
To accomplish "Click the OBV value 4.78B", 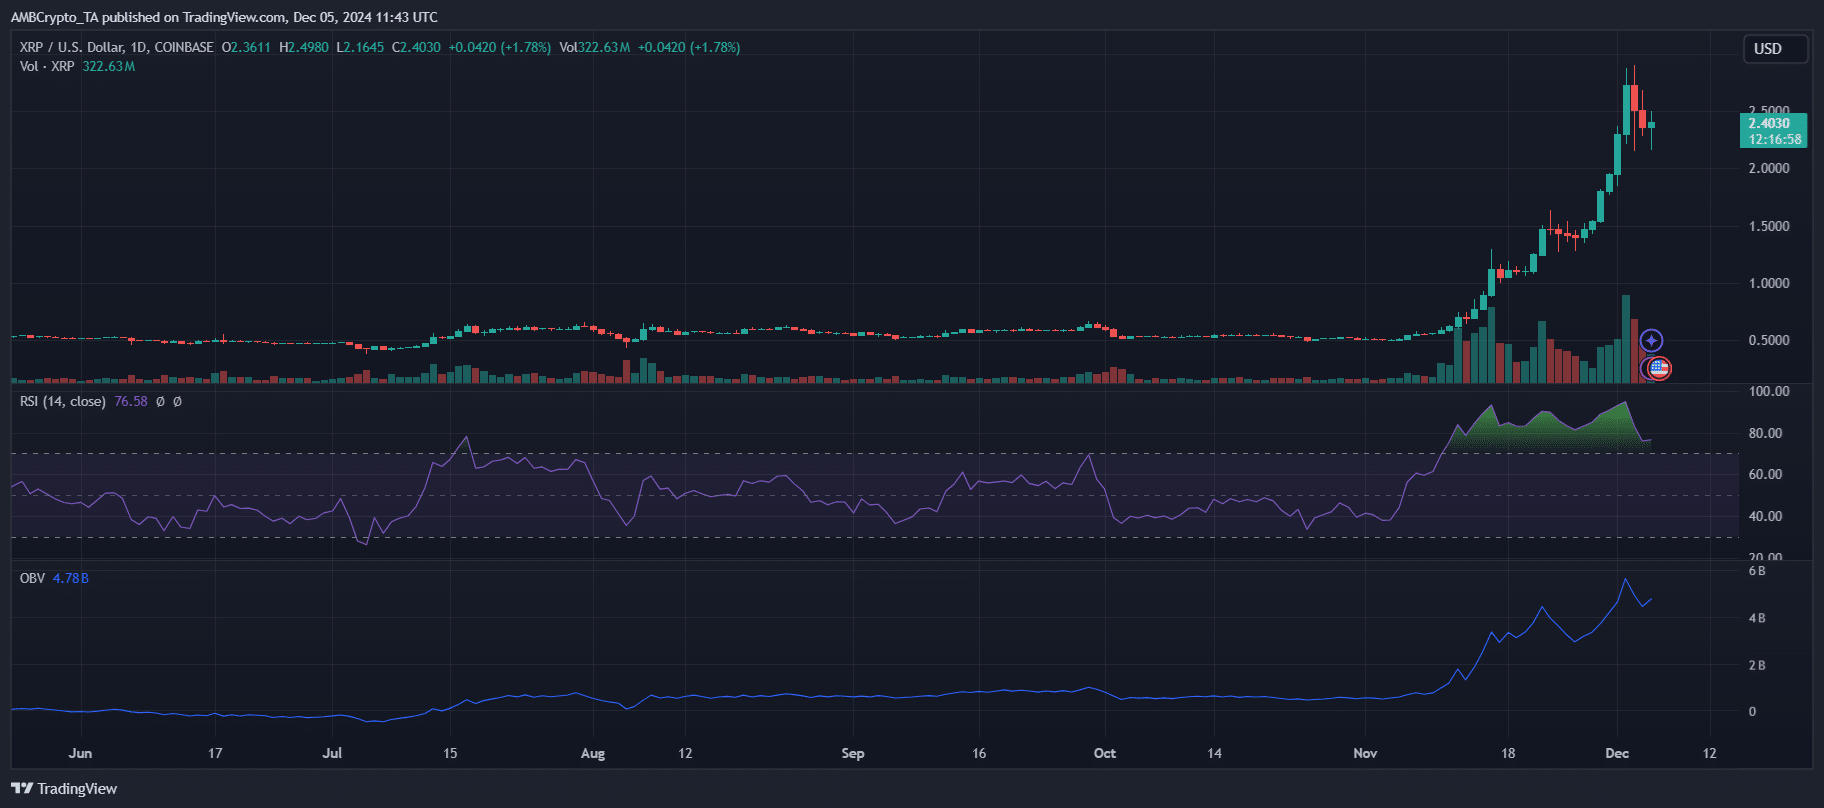I will (x=71, y=578).
